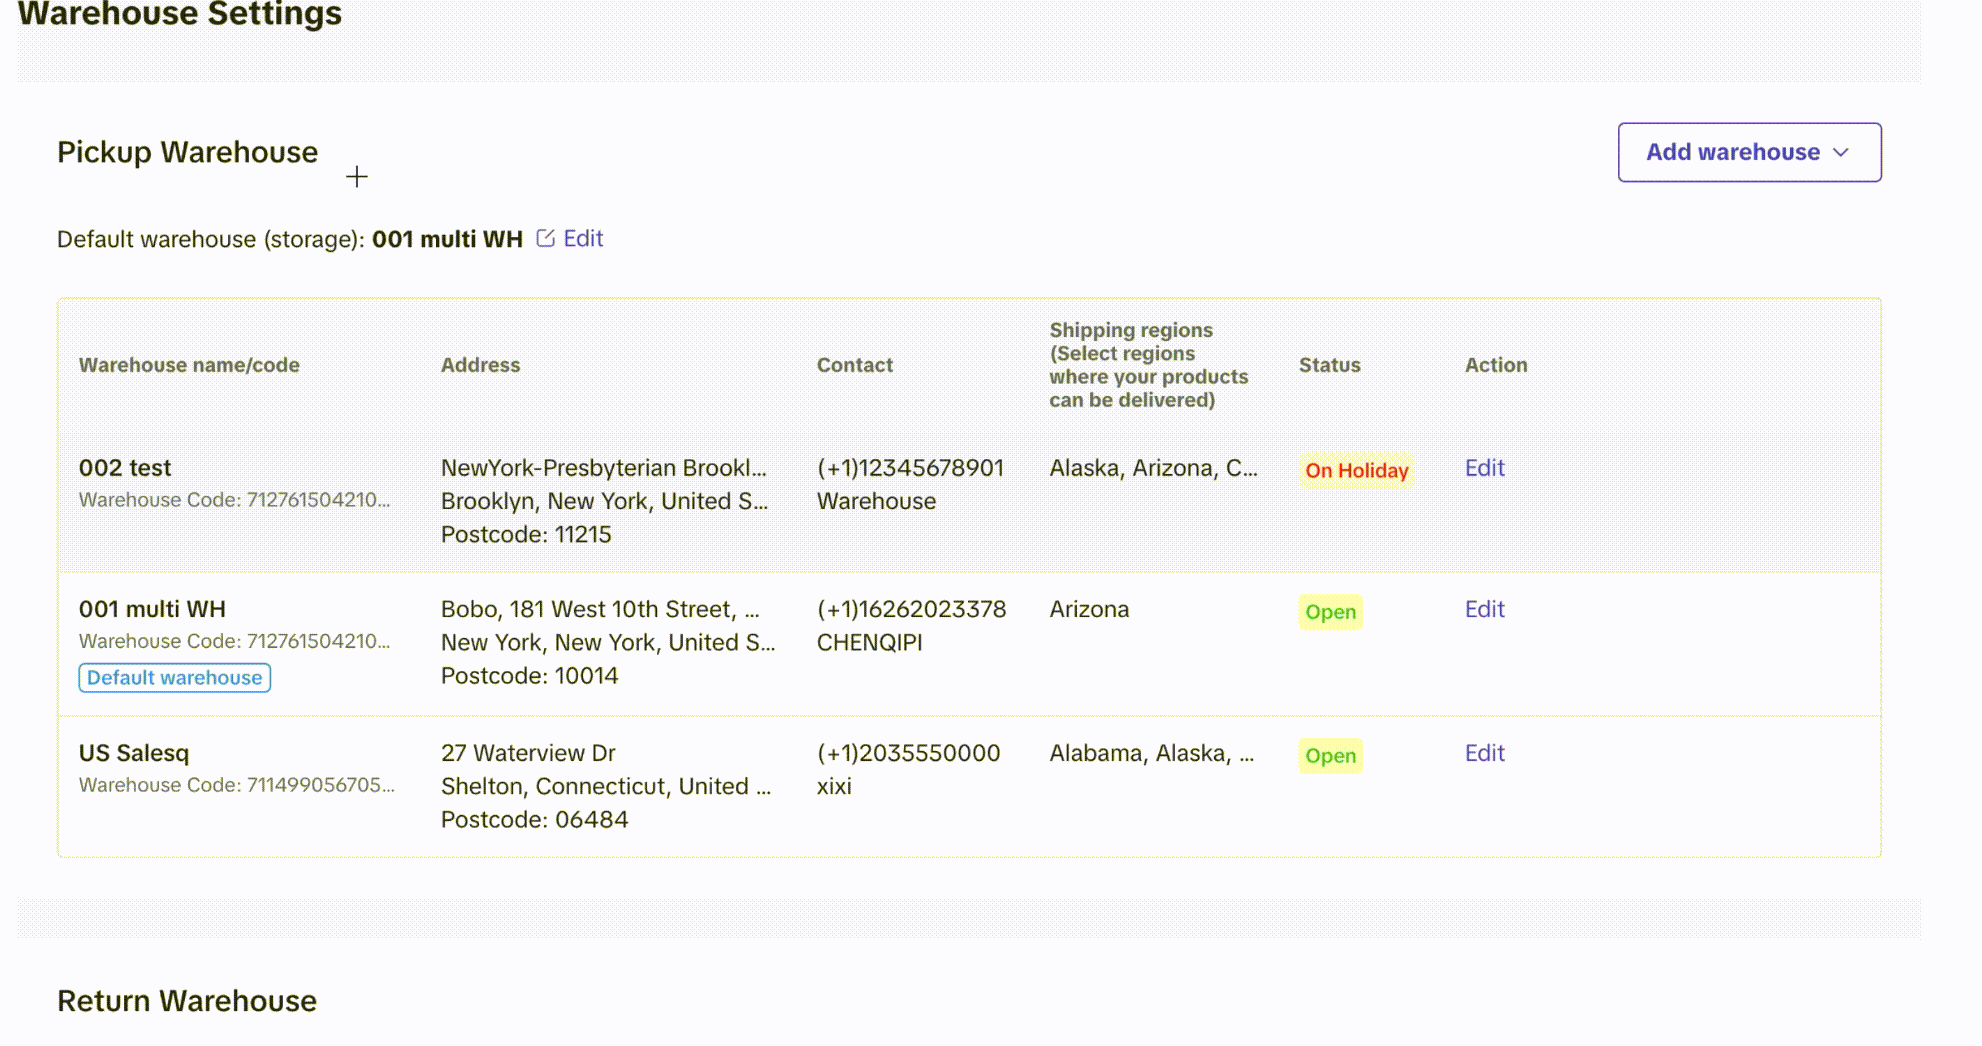1982x1046 pixels.
Task: Click the 002 test warehouse code text
Action: pos(235,500)
